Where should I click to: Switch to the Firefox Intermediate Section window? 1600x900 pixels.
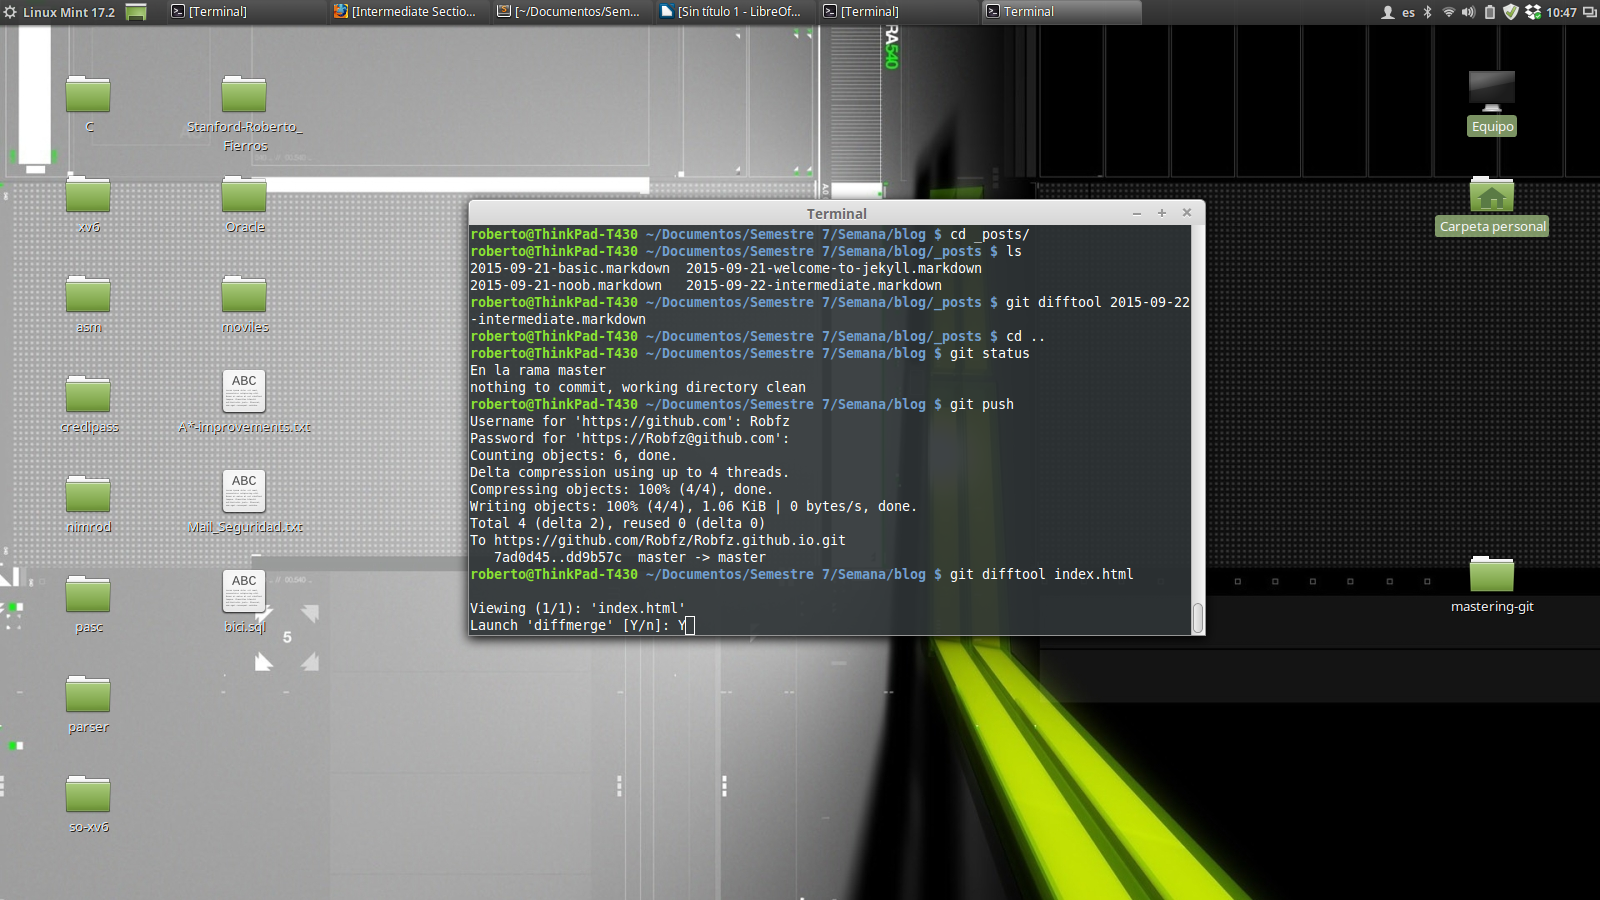[405, 12]
